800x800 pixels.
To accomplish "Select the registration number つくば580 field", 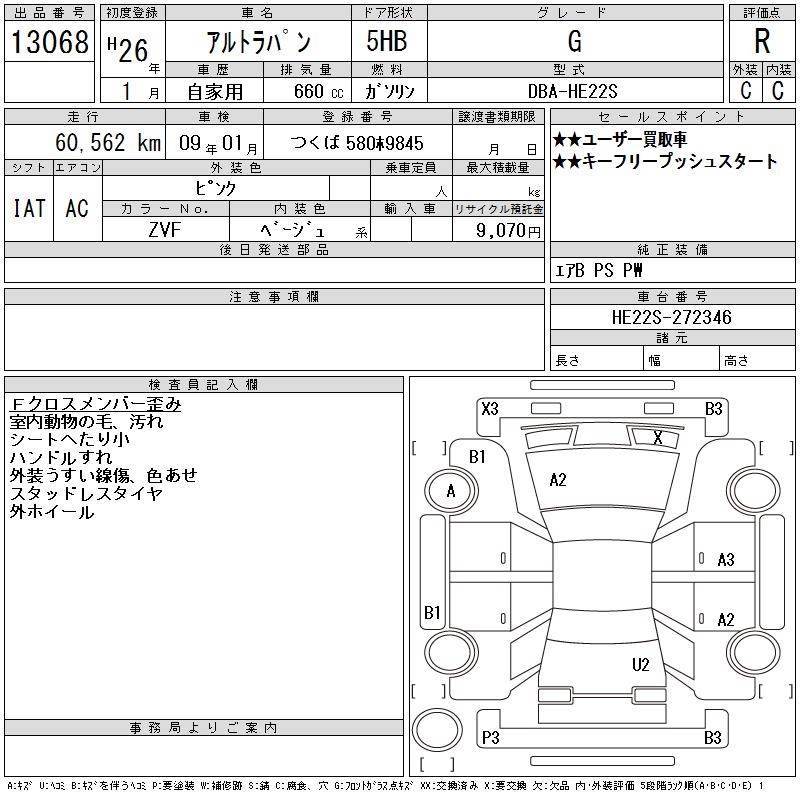I will point(357,143).
